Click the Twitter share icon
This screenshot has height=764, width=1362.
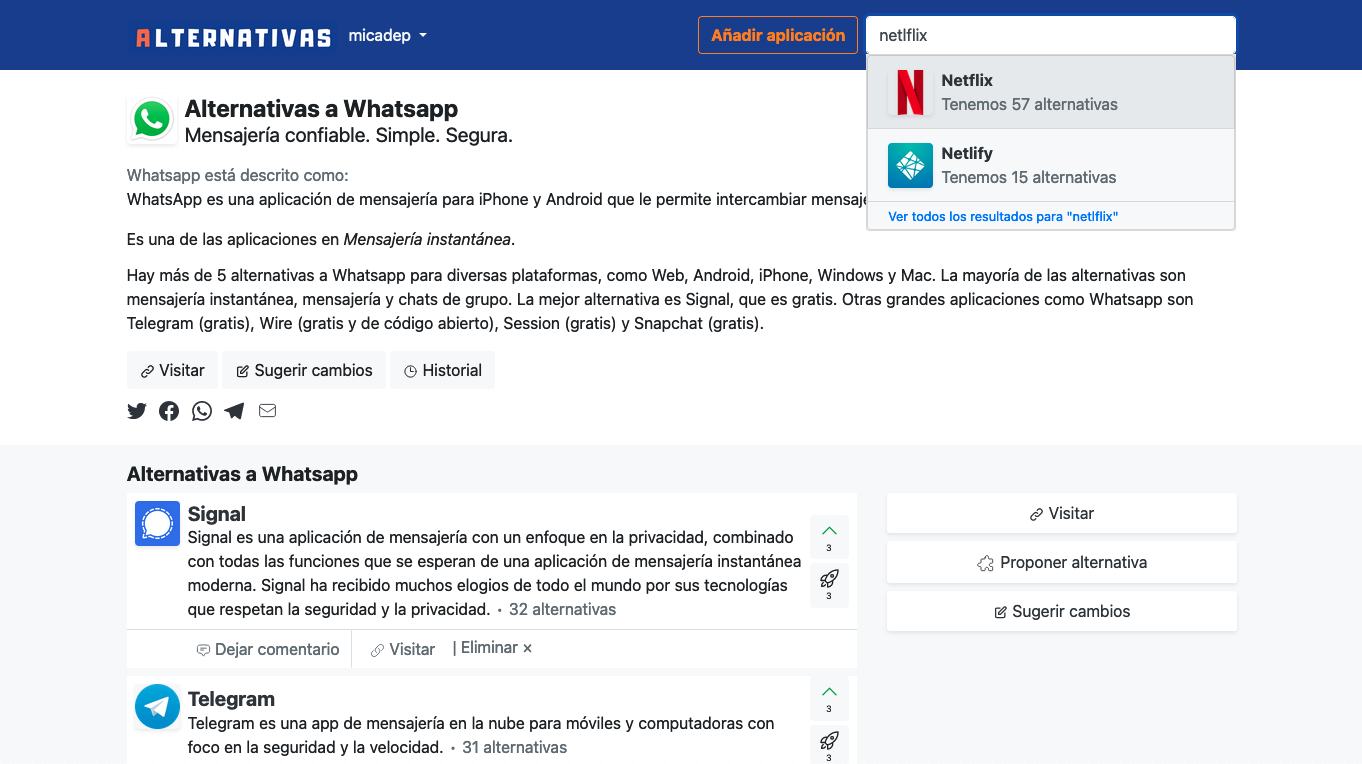137,411
